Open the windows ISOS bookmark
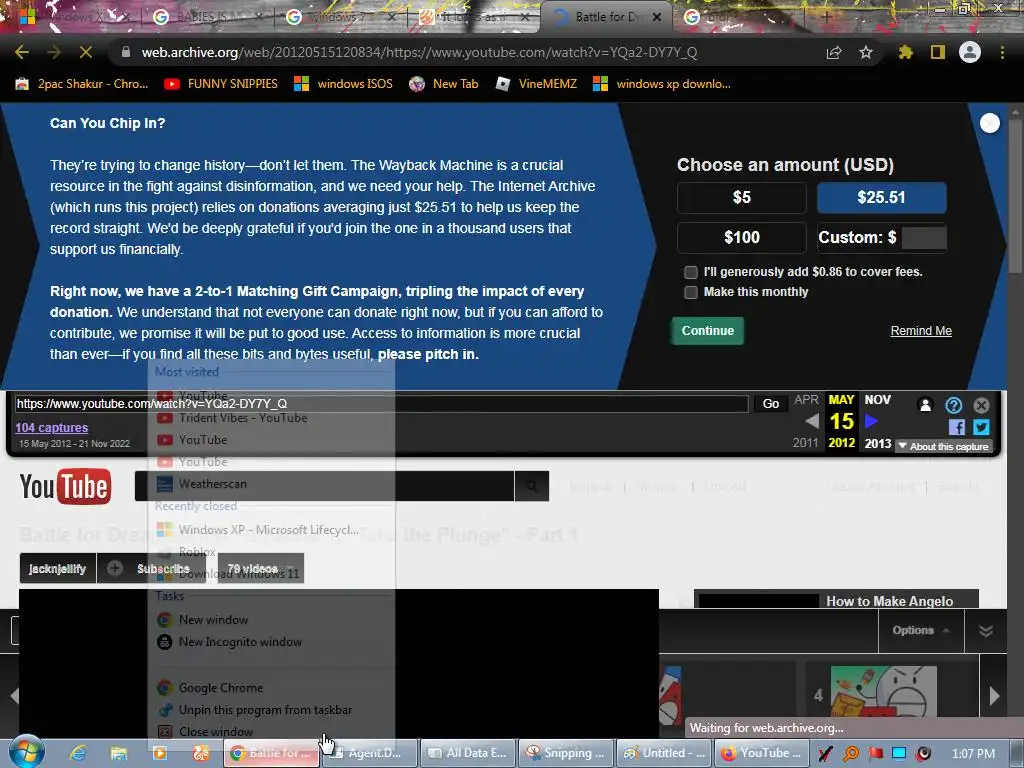Screen dimensions: 1024x768 coord(344,84)
